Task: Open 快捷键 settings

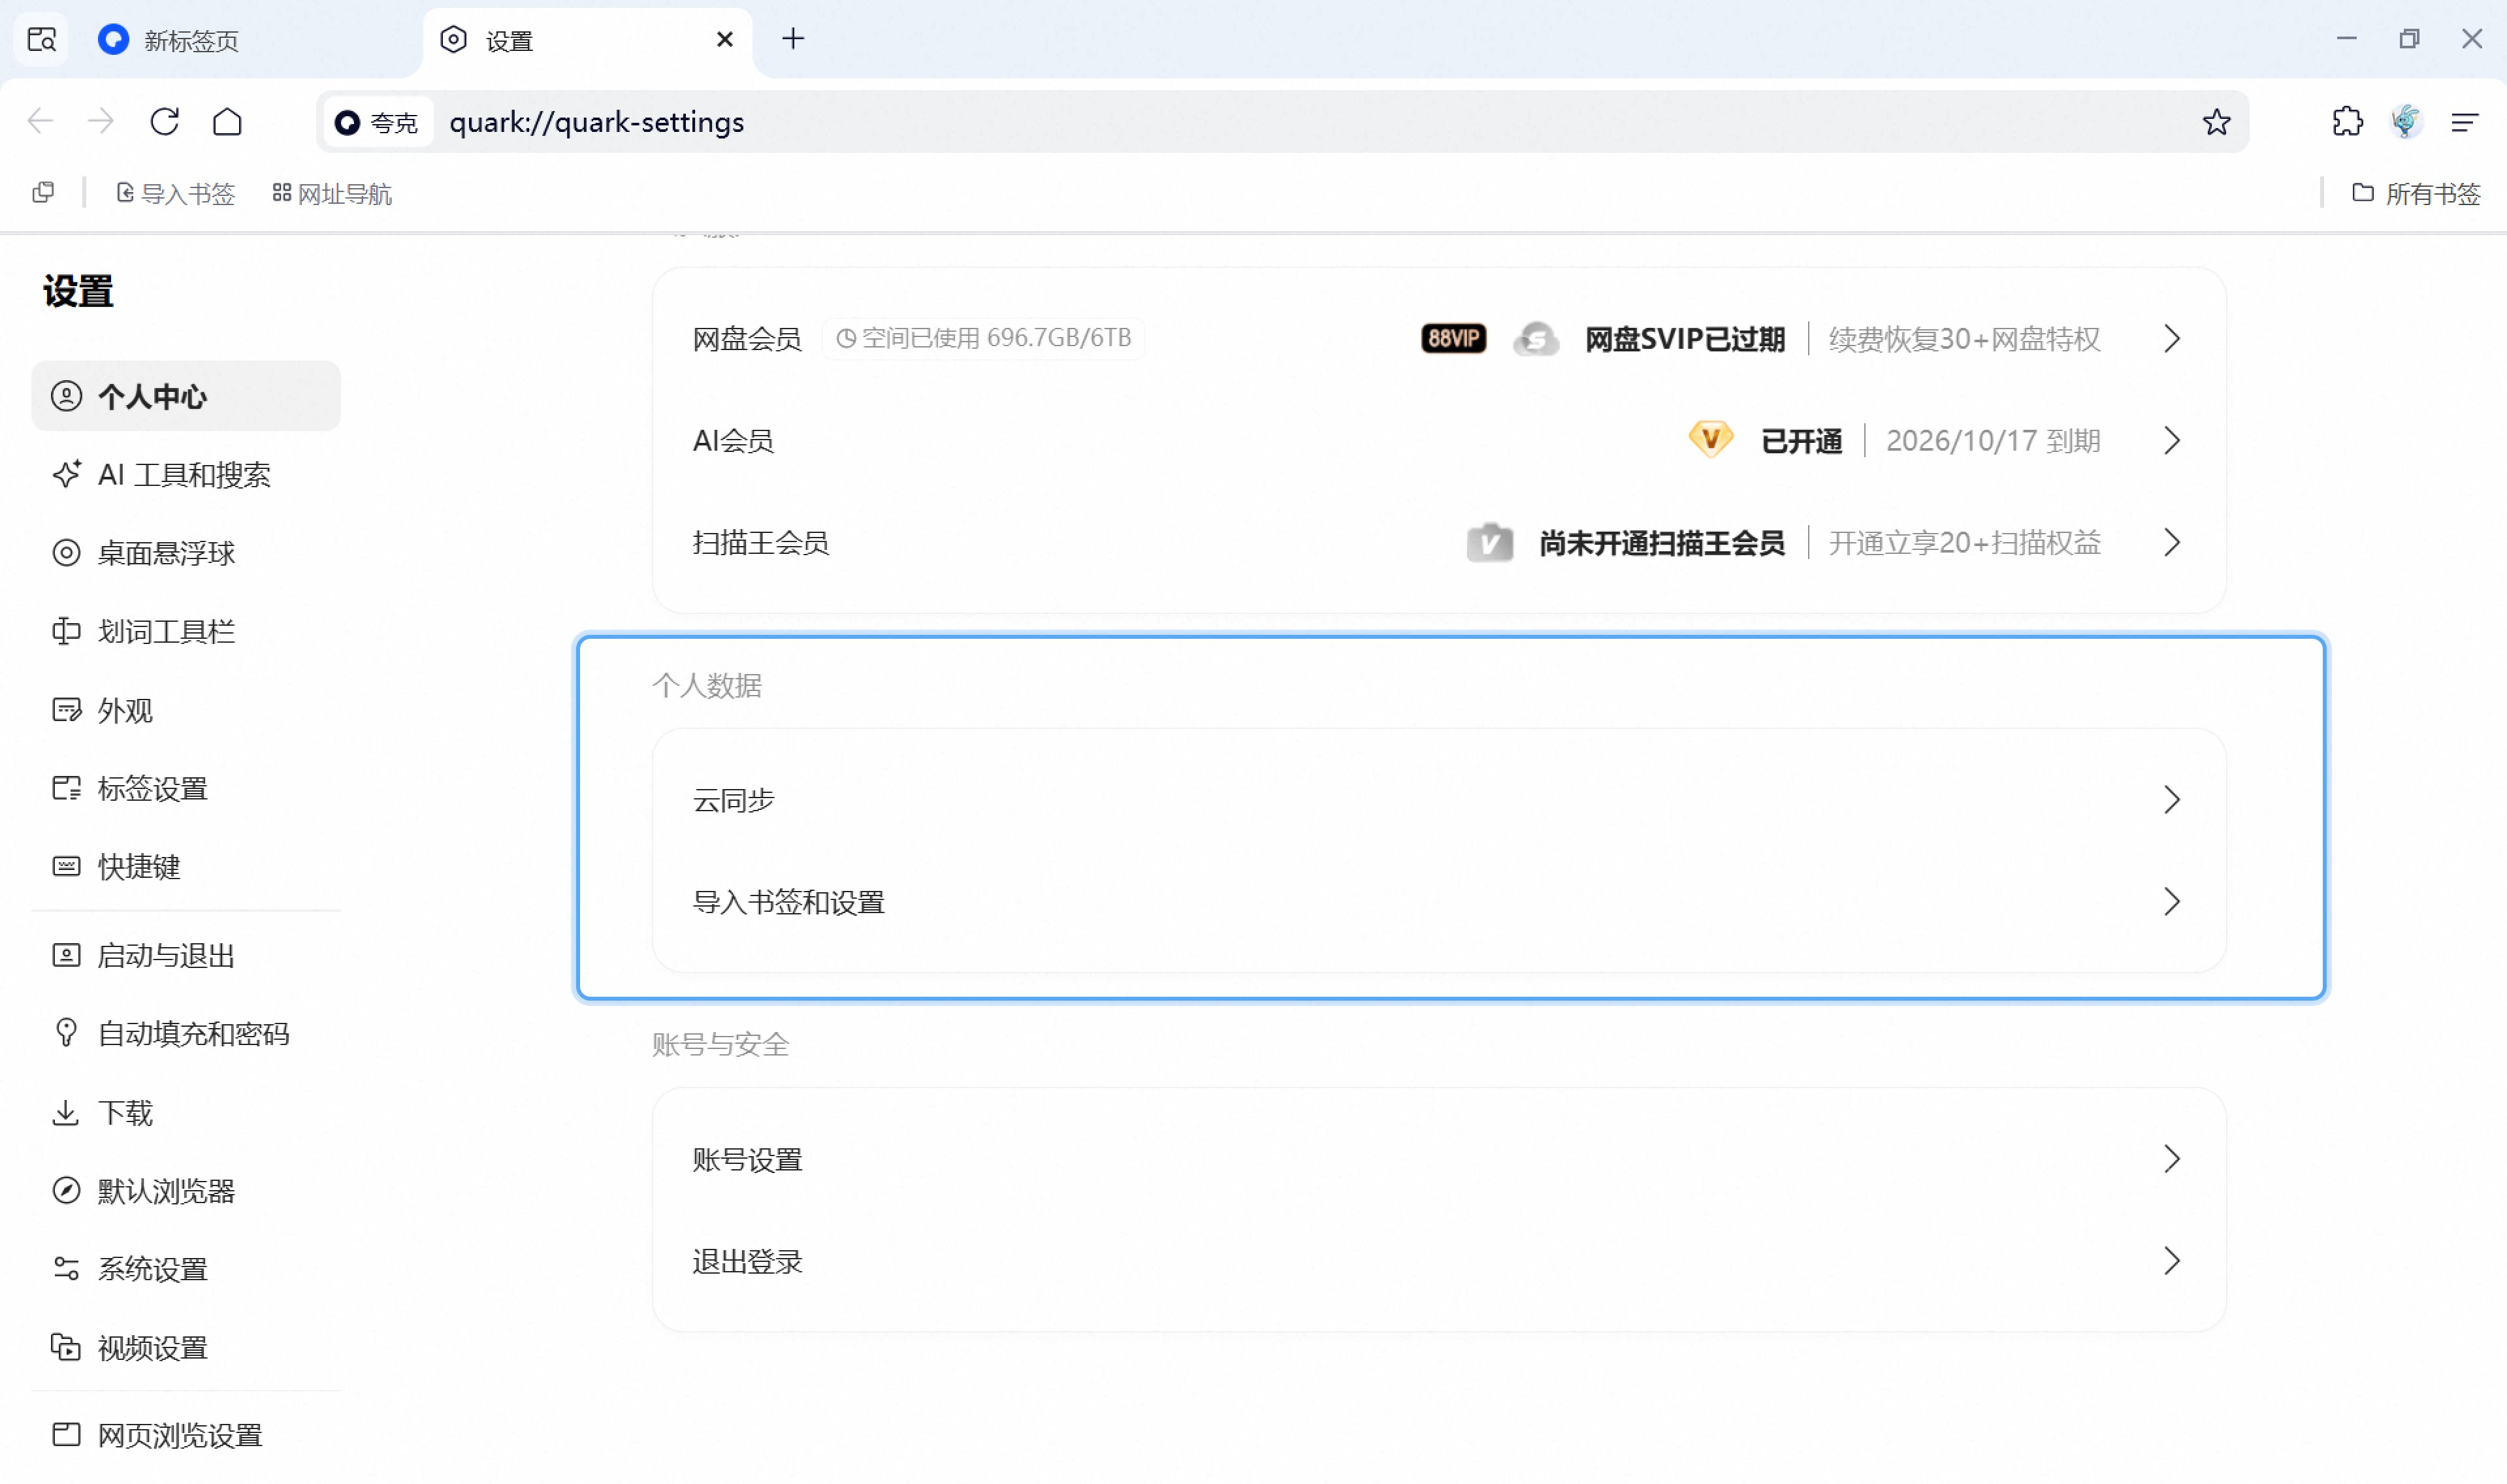Action: click(x=186, y=866)
